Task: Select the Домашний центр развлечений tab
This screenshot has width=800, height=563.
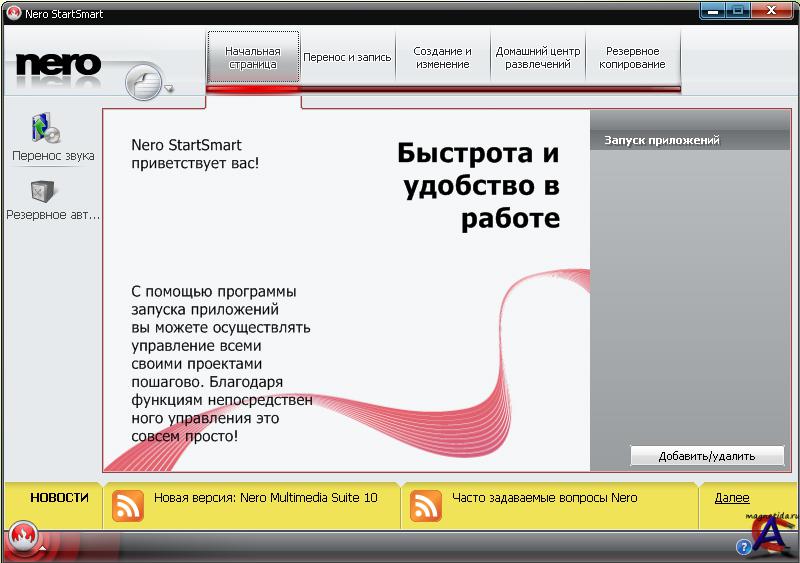Action: (x=537, y=58)
